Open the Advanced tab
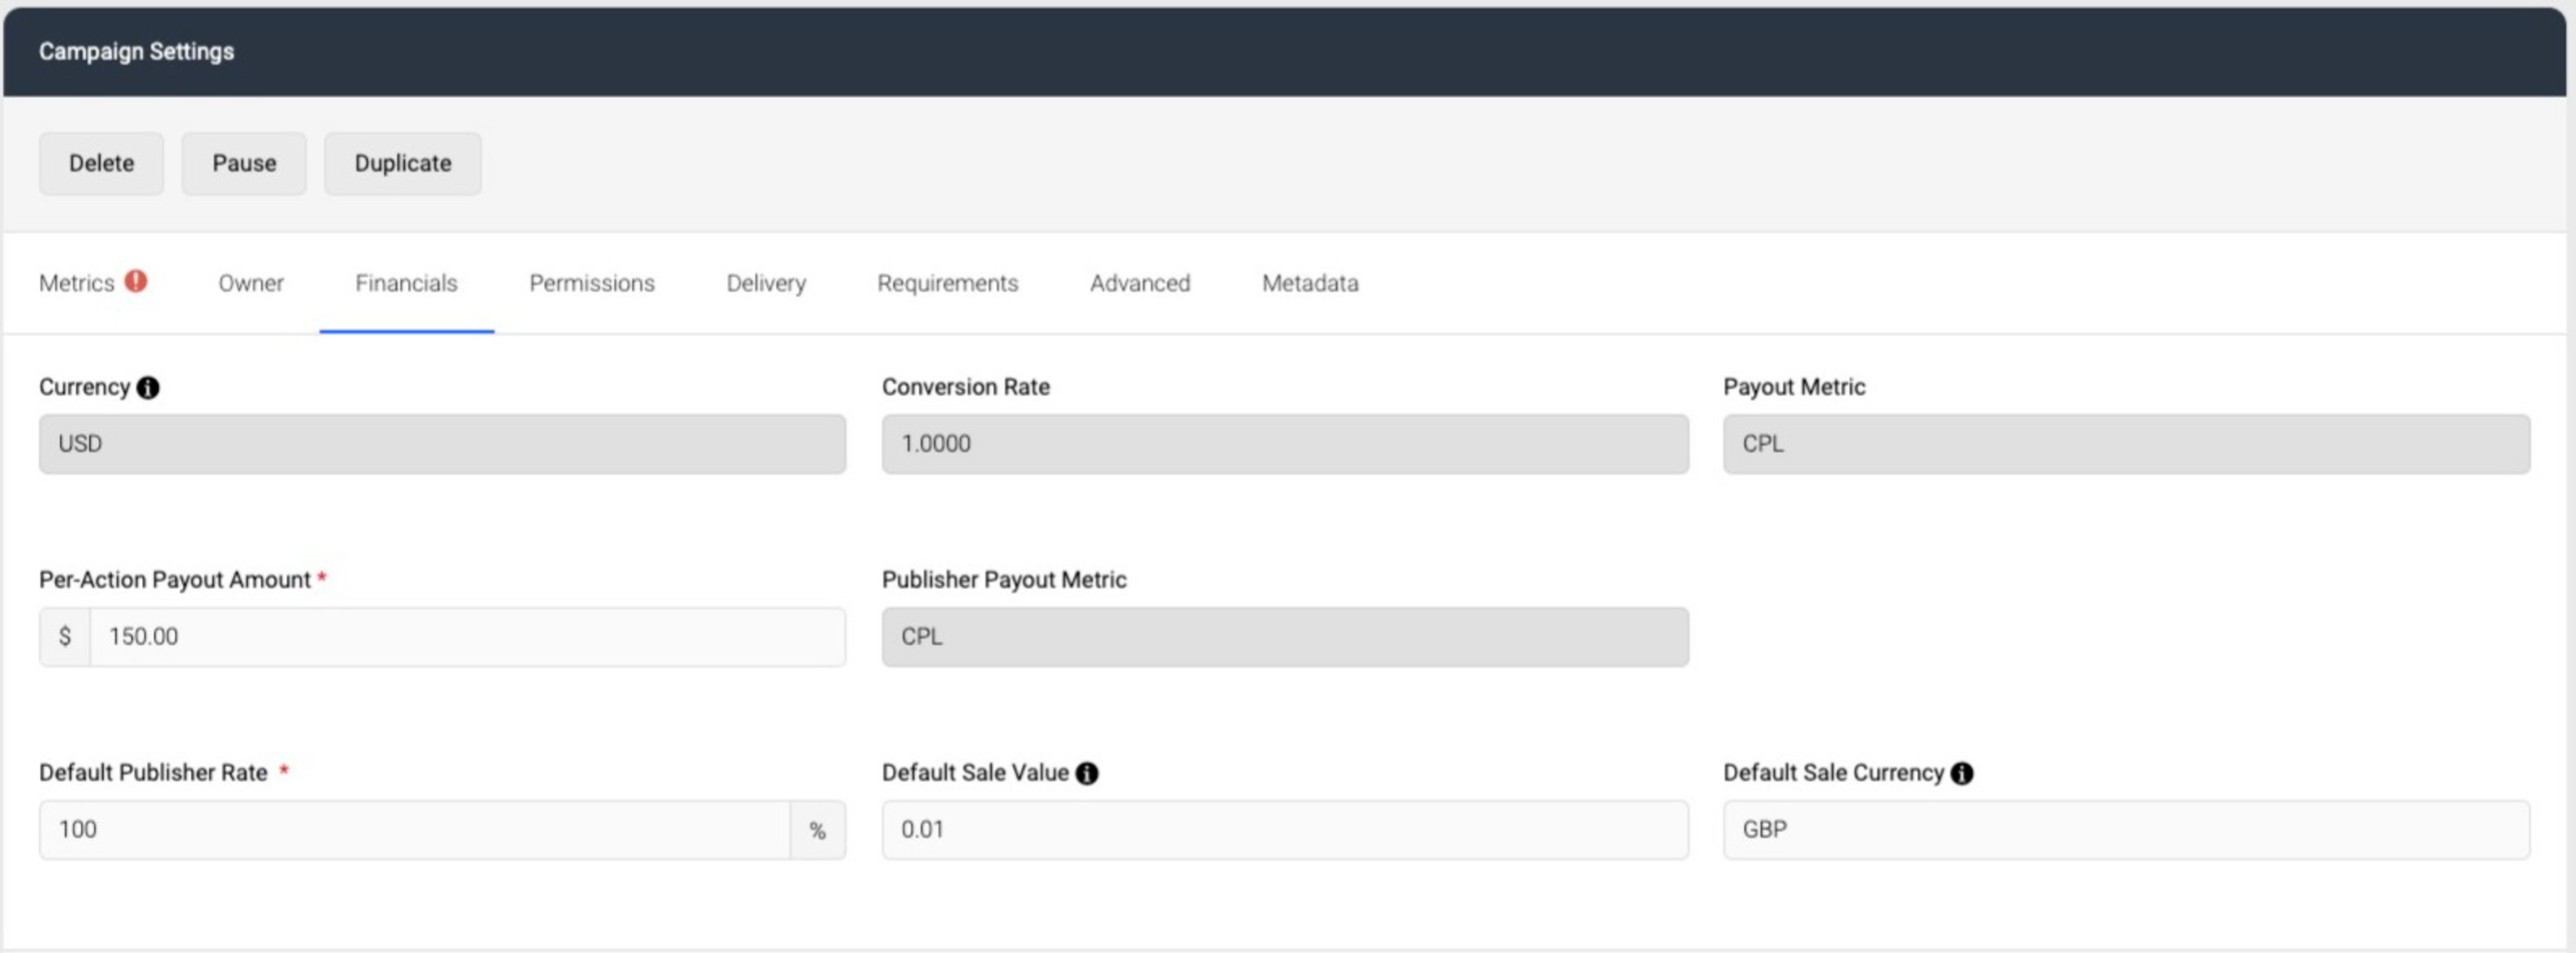This screenshot has width=2576, height=953. point(1140,283)
